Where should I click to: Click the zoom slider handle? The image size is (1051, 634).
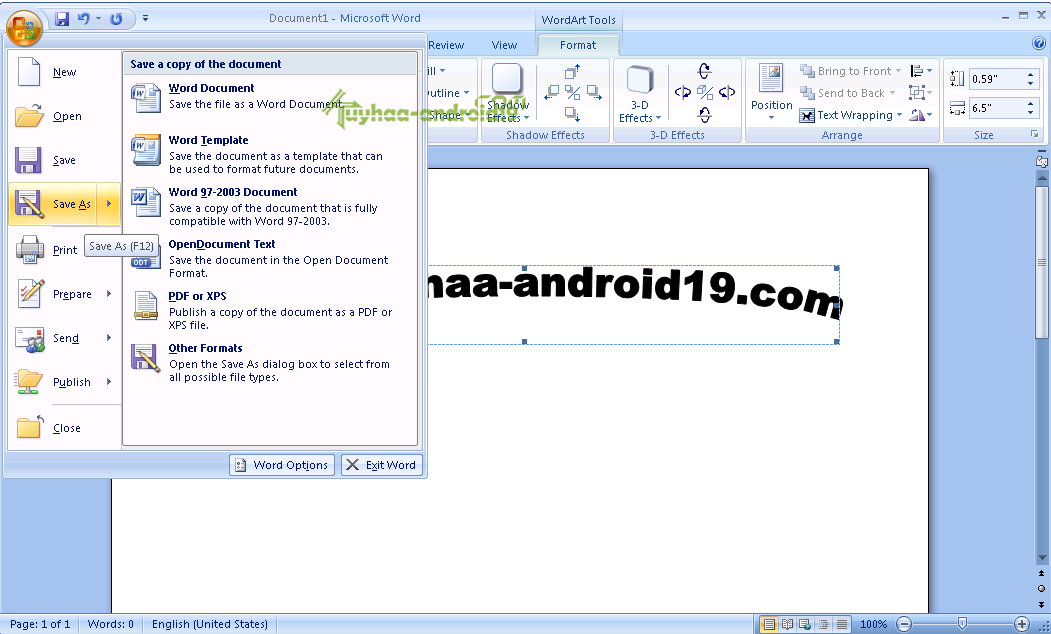962,624
